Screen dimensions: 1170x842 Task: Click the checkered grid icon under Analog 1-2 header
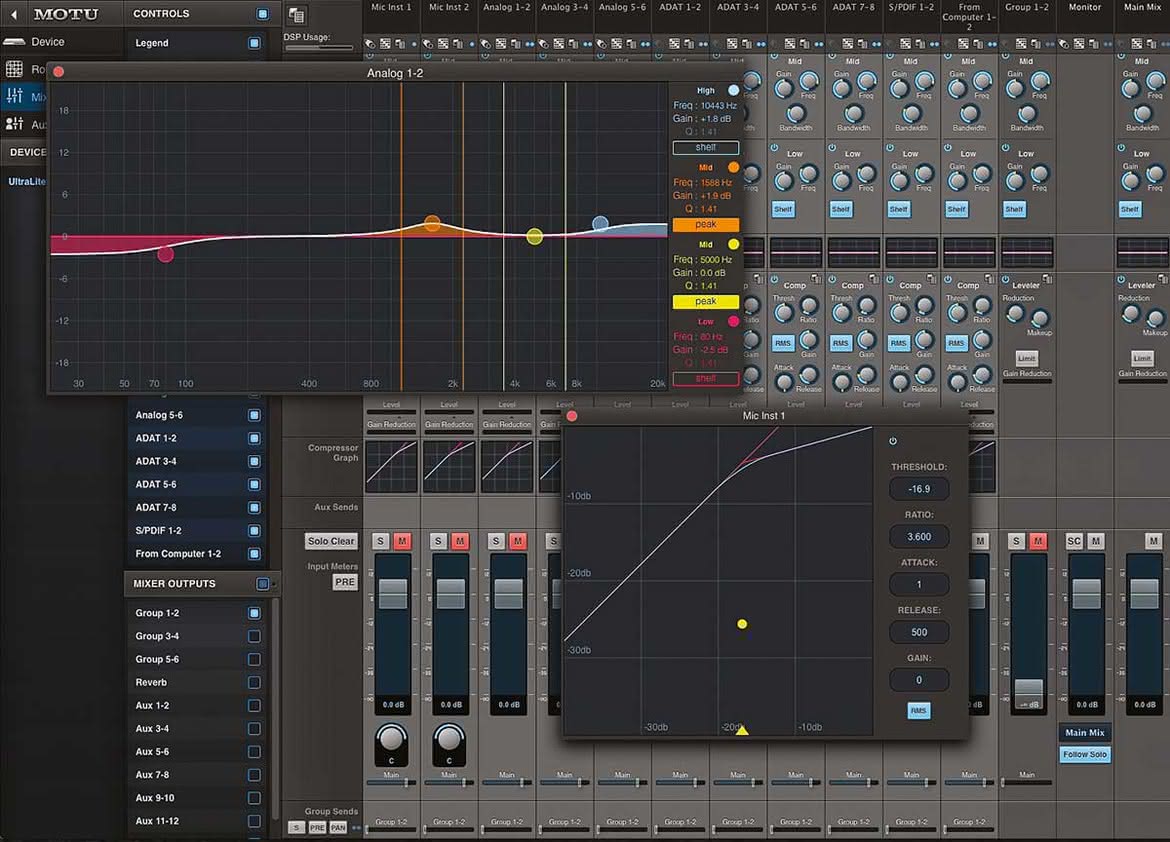tap(501, 44)
